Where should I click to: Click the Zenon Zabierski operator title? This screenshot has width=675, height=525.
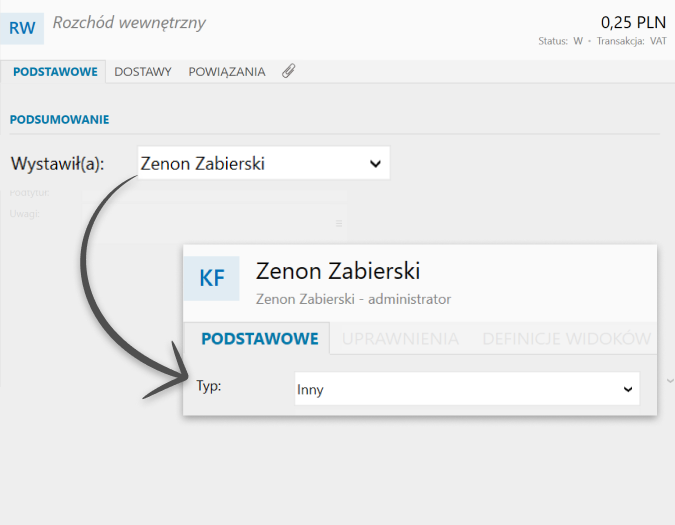tap(338, 271)
